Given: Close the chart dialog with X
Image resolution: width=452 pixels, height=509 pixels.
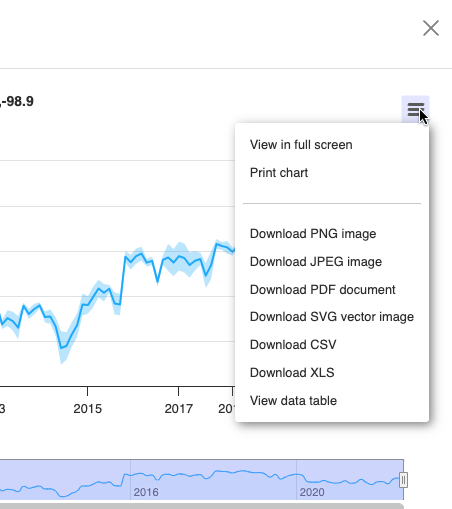Looking at the screenshot, I should tap(431, 28).
